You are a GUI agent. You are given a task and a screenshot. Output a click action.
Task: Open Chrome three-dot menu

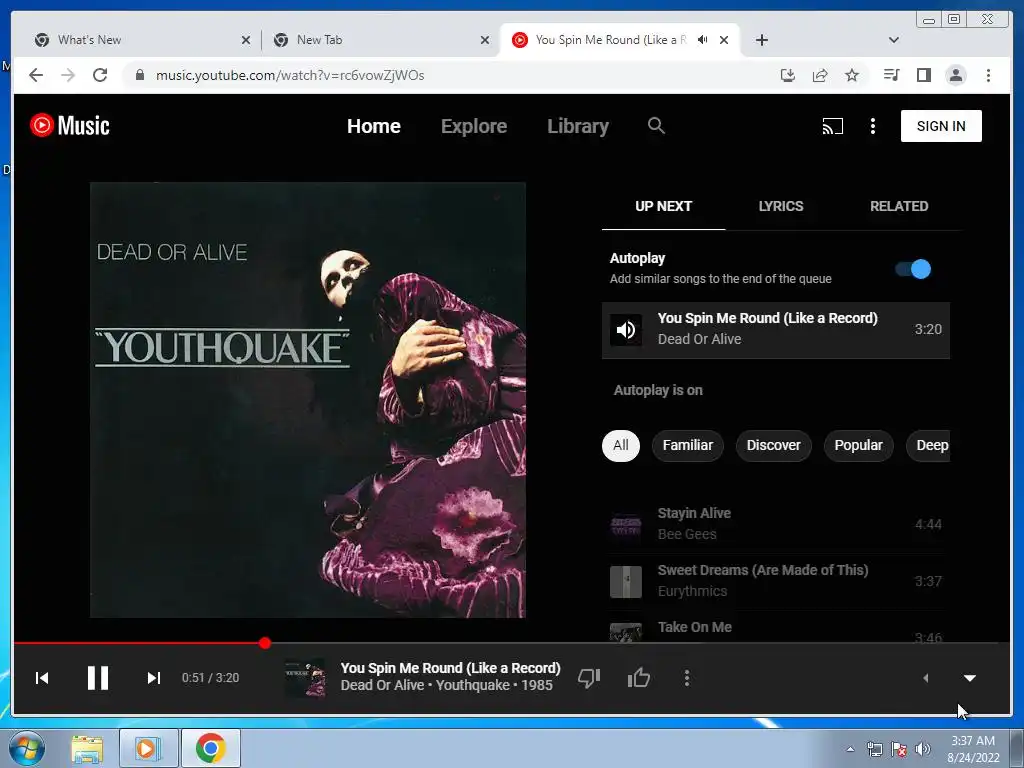point(988,75)
